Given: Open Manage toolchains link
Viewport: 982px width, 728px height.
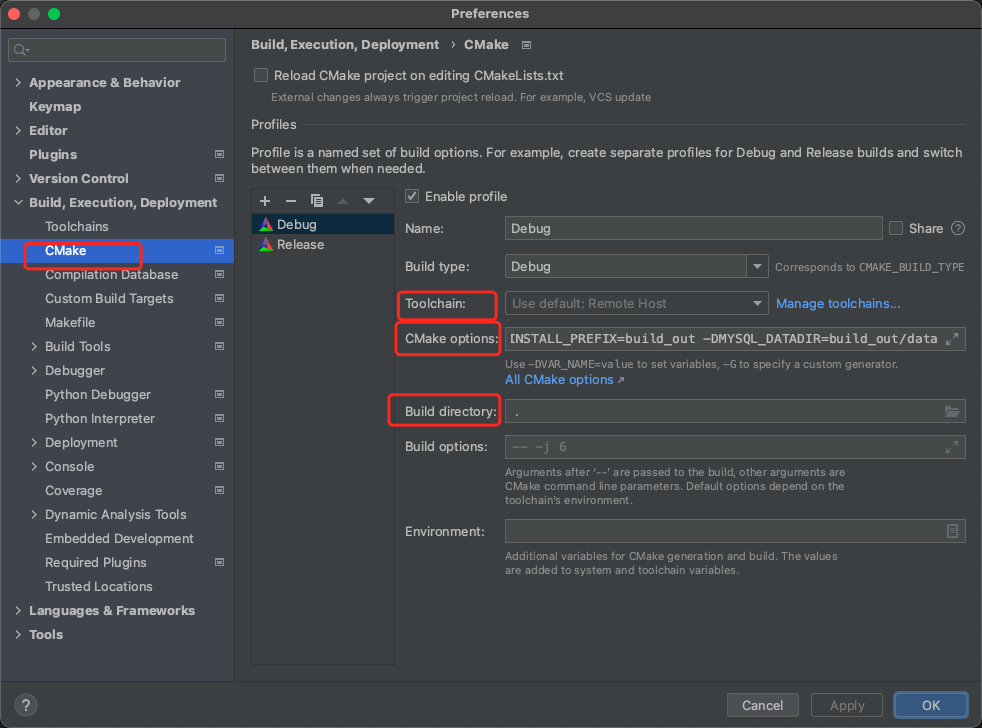Looking at the screenshot, I should pos(838,303).
